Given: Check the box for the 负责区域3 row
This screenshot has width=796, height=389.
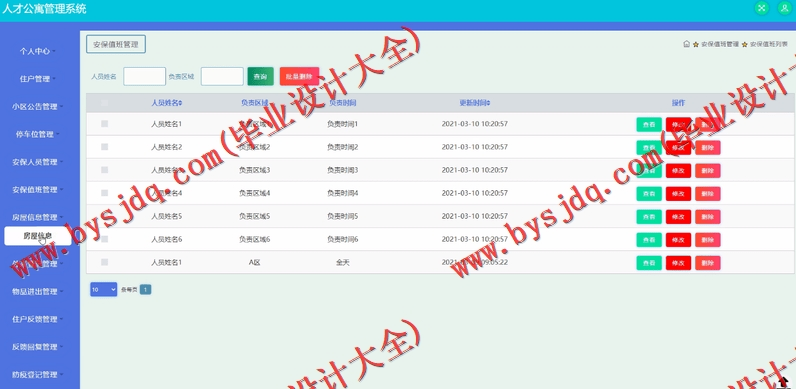Looking at the screenshot, I should click(x=105, y=170).
